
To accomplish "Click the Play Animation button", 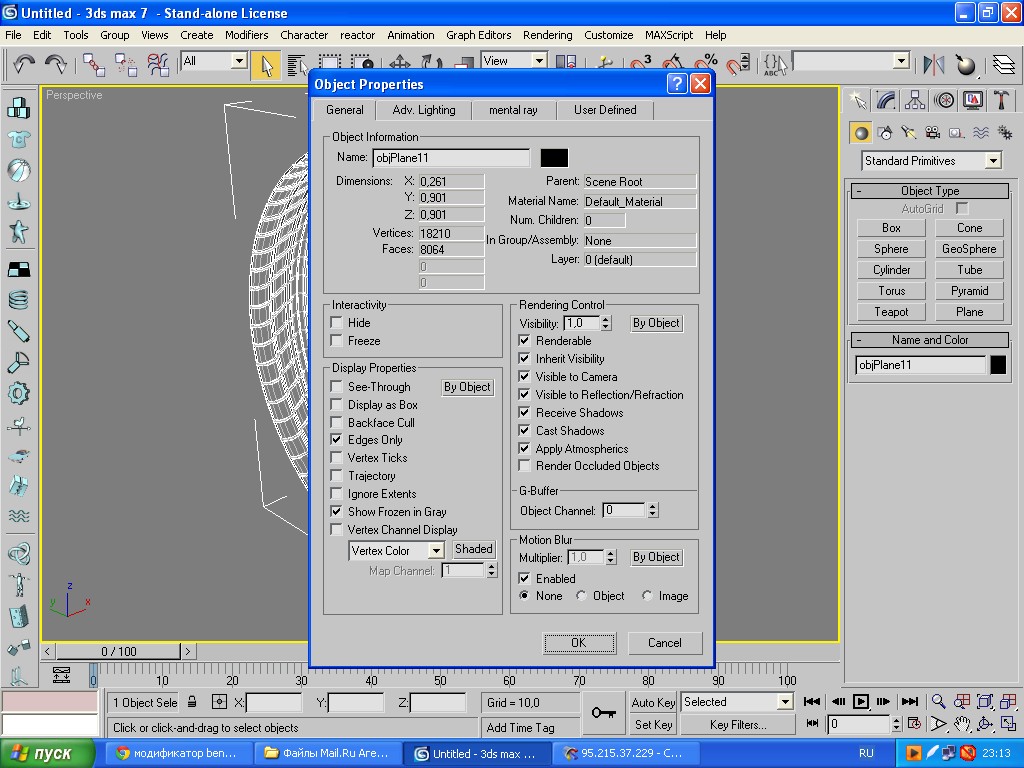I will [x=861, y=701].
